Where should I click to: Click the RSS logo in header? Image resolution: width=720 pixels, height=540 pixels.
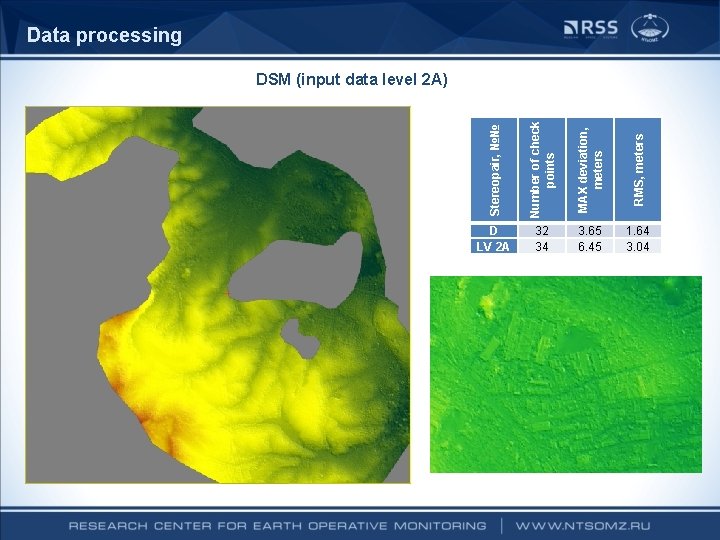tap(591, 28)
